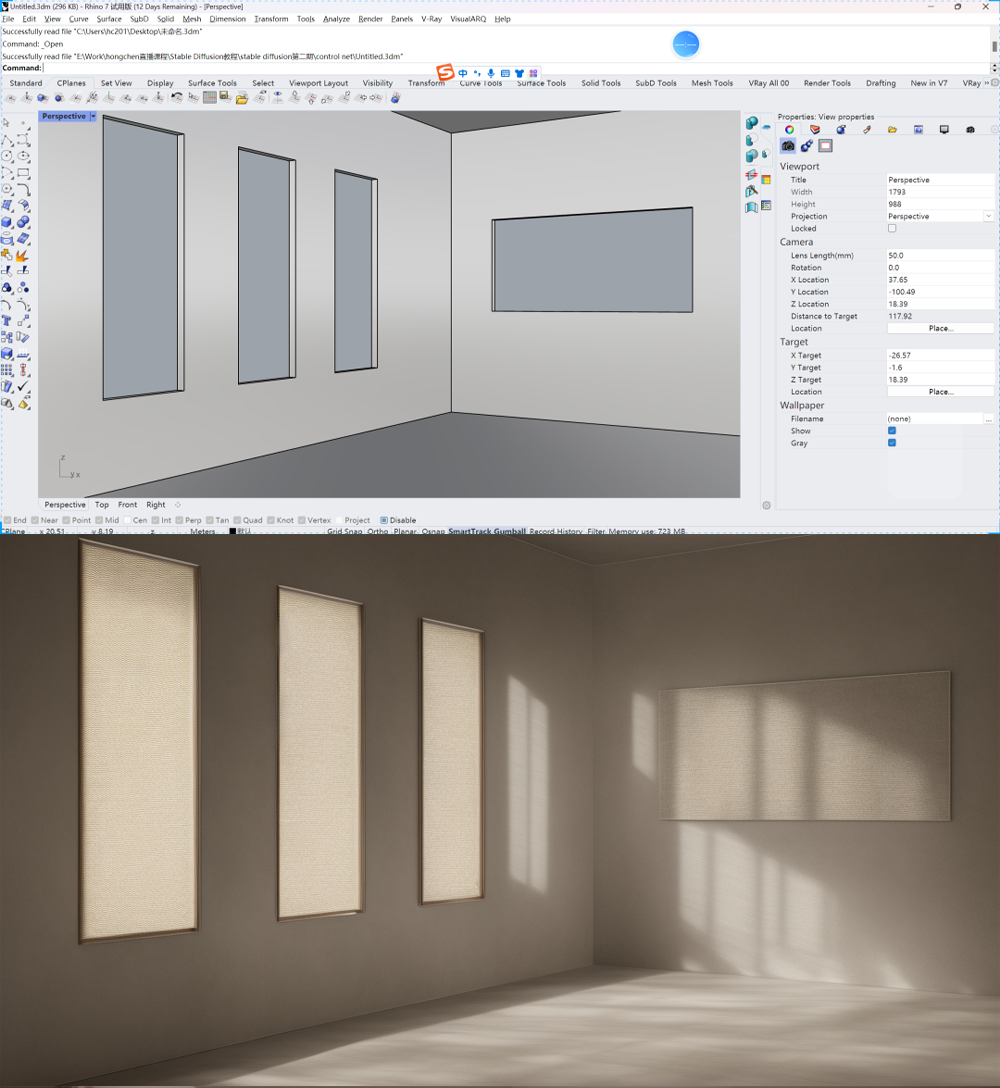Select the Text object tool

click(x=7, y=321)
